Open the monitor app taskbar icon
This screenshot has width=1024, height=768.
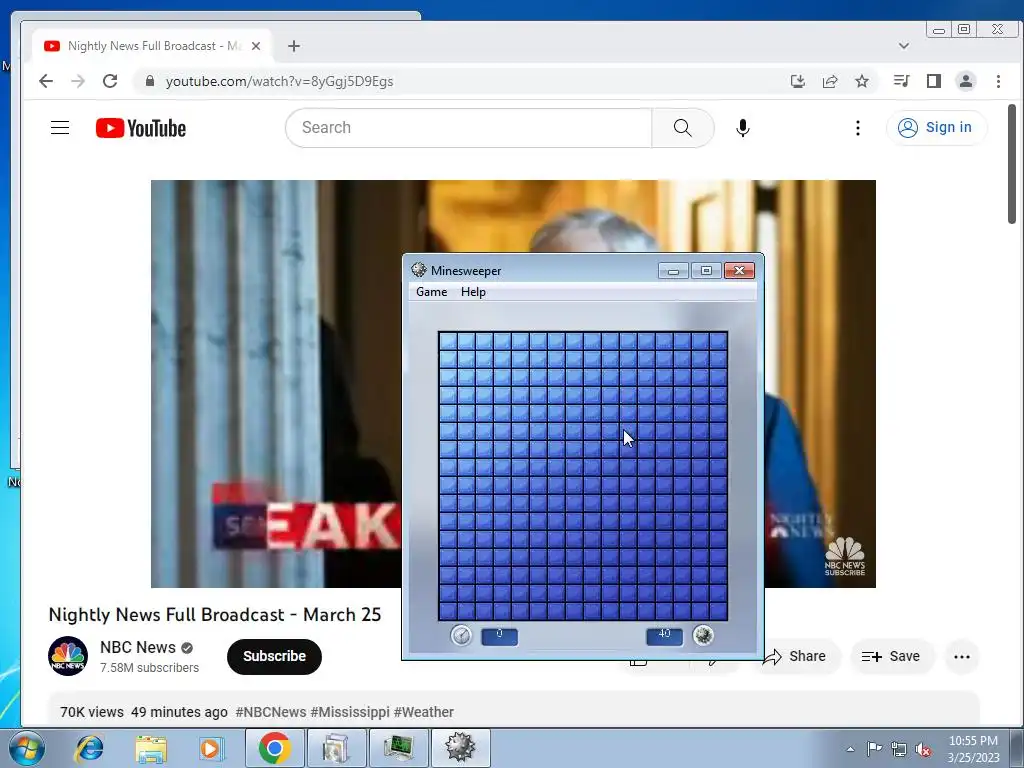pyautogui.click(x=398, y=748)
